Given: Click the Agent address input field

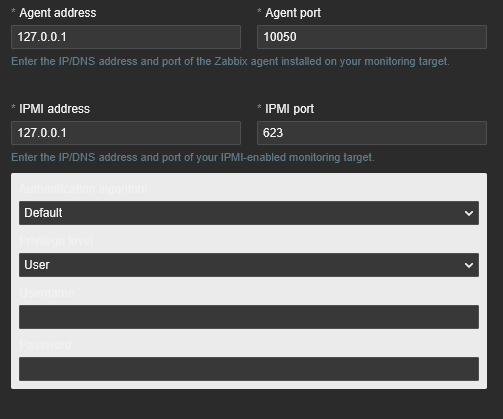Looking at the screenshot, I should (126, 37).
